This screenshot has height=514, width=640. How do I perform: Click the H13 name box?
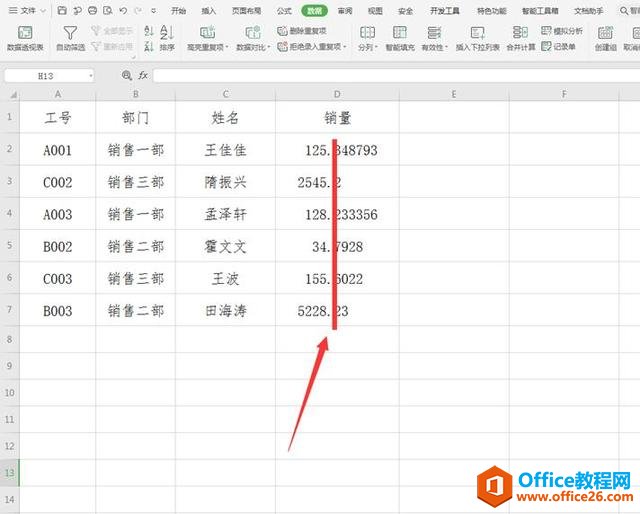(46, 76)
